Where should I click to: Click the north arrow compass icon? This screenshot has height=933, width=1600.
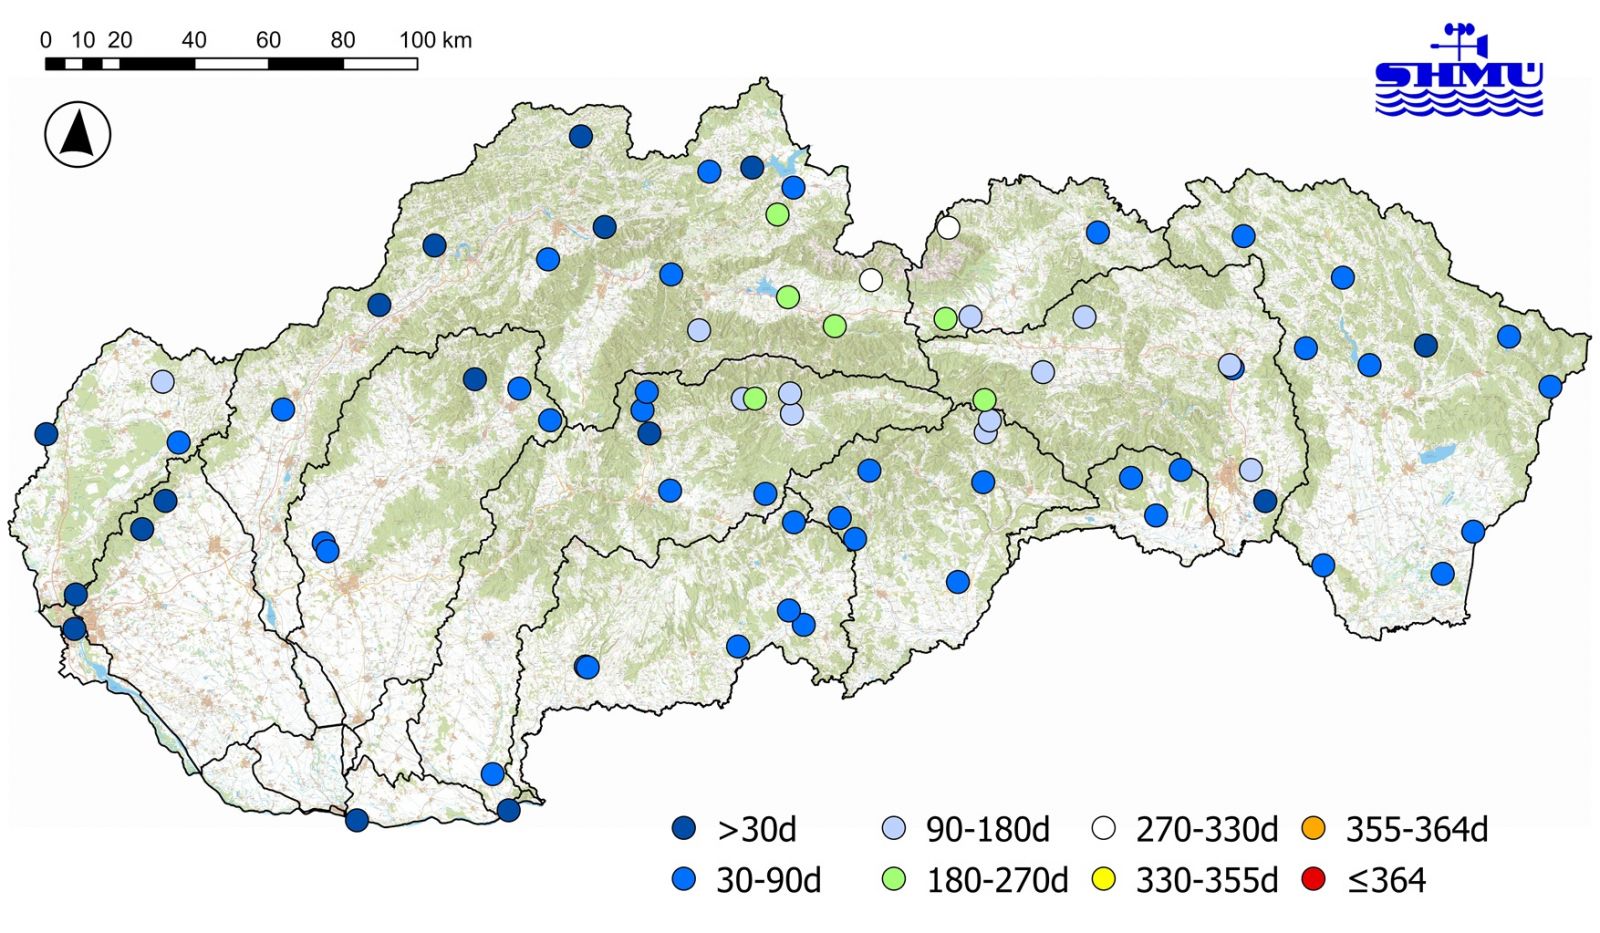78,135
